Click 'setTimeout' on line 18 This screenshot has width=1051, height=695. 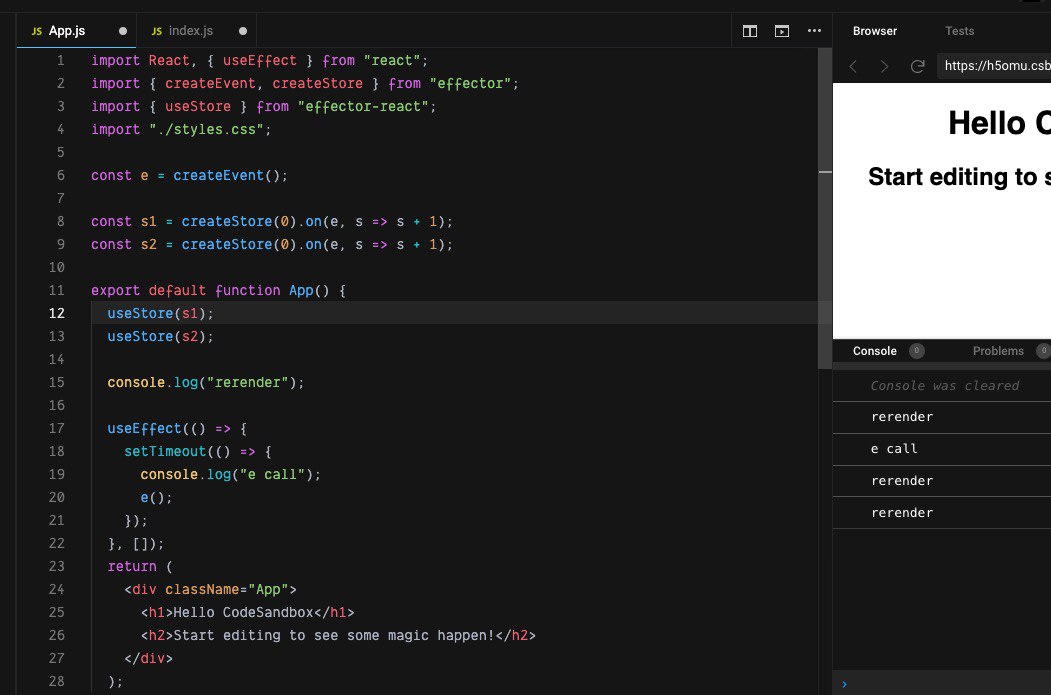pos(165,451)
